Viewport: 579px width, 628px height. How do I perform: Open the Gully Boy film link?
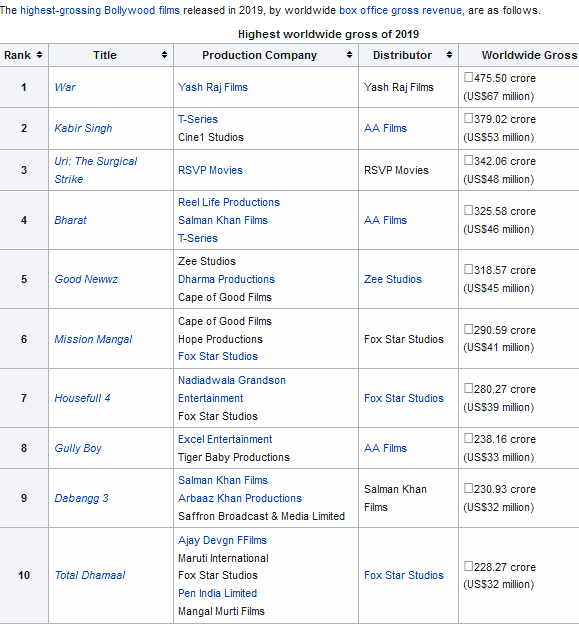coord(78,448)
